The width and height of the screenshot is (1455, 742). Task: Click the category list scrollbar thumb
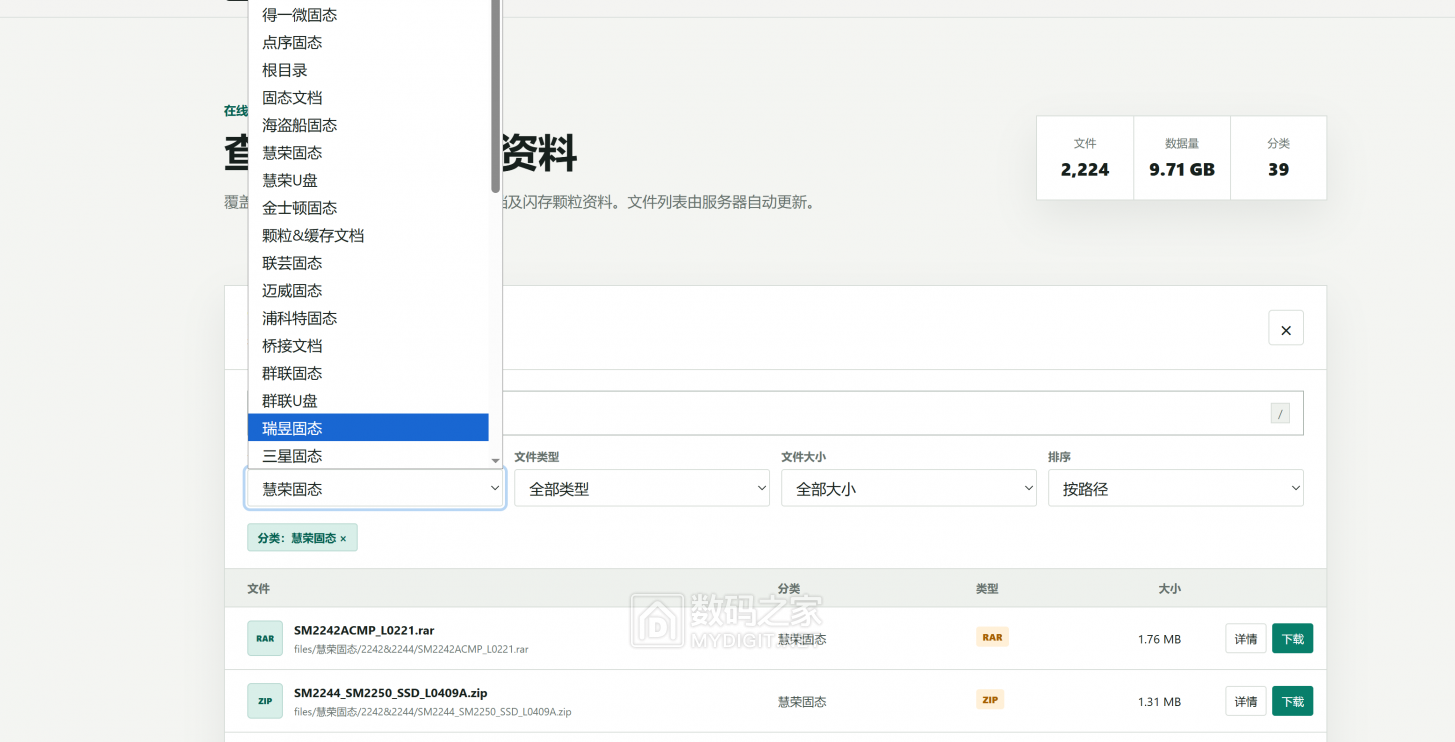tap(495, 95)
